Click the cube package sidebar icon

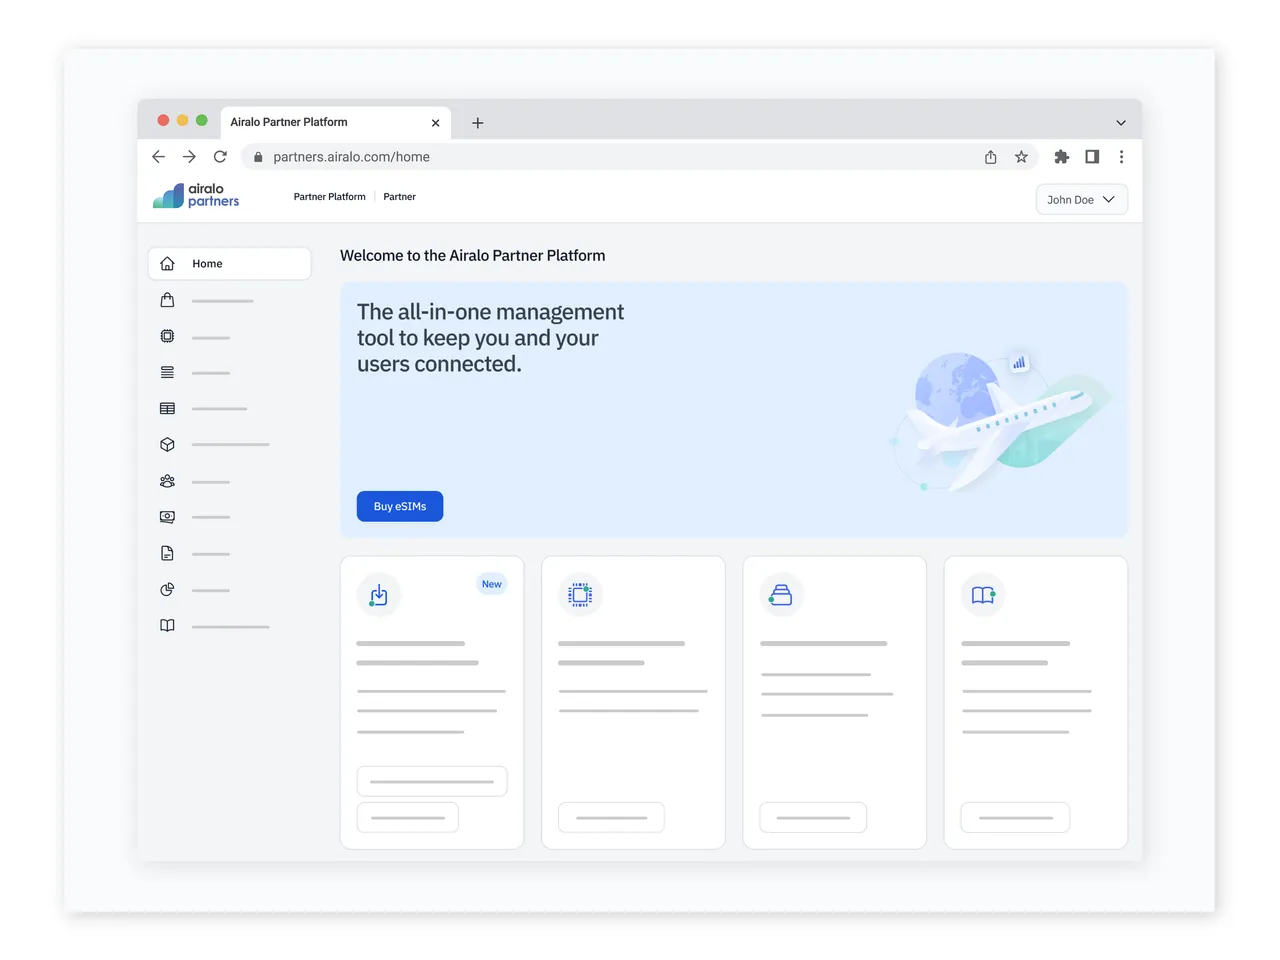point(167,444)
